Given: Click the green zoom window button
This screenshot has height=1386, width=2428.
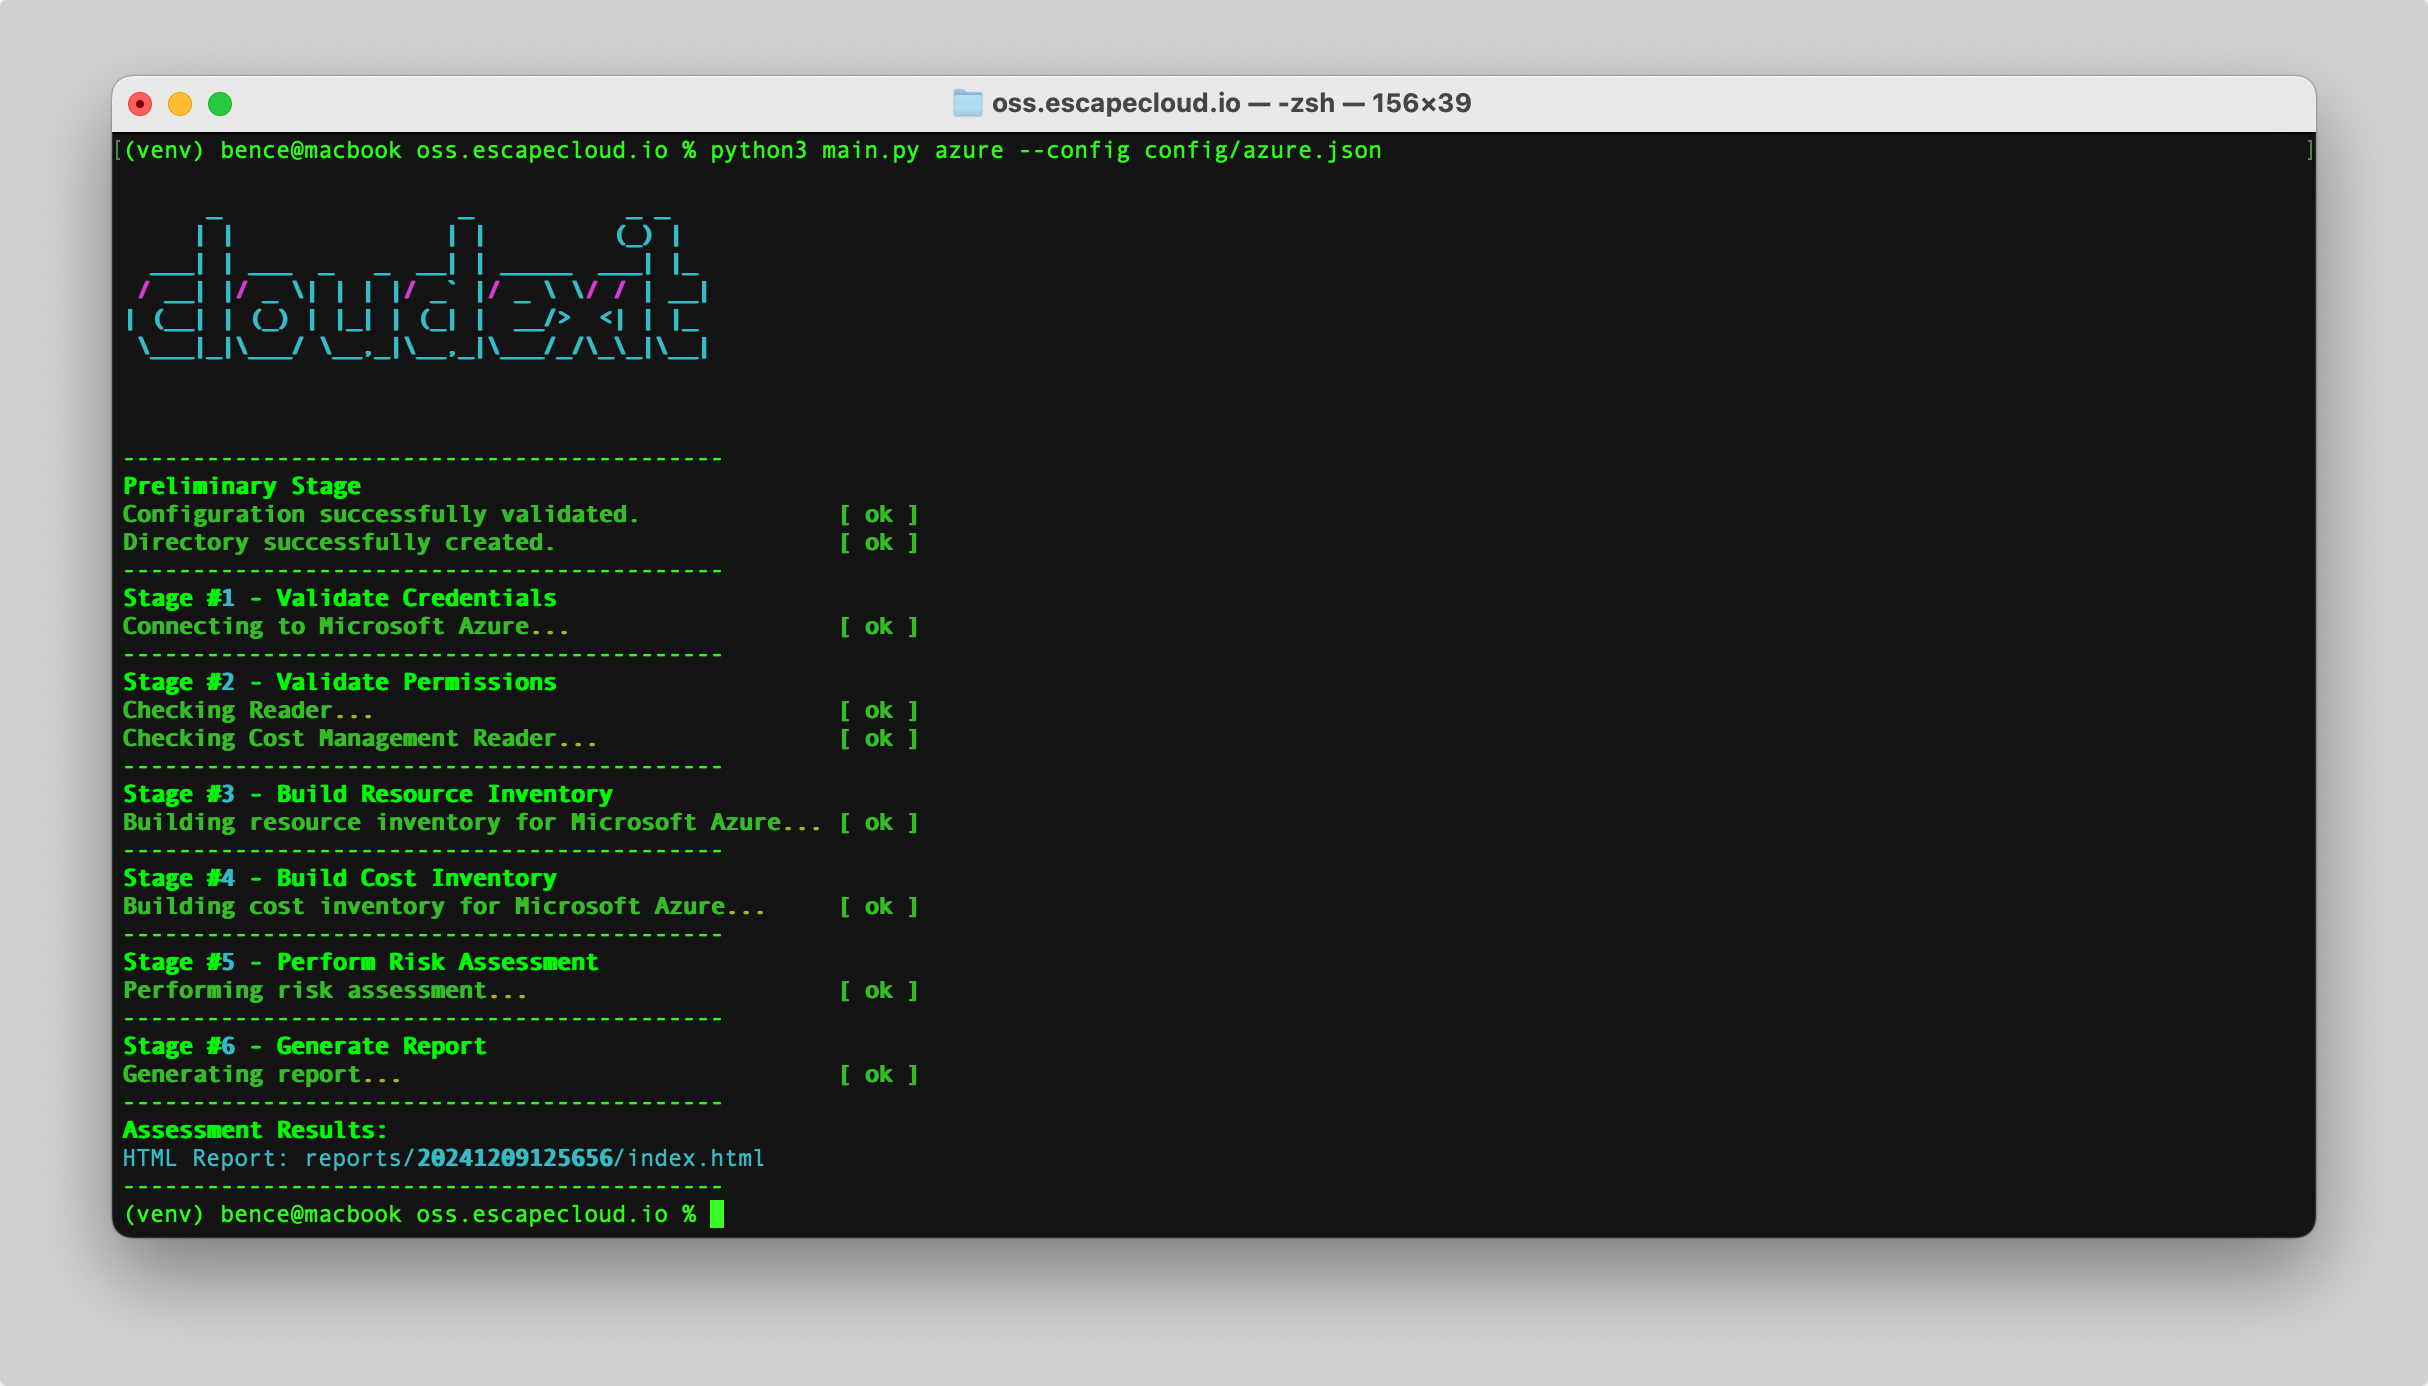Looking at the screenshot, I should click(x=220, y=104).
